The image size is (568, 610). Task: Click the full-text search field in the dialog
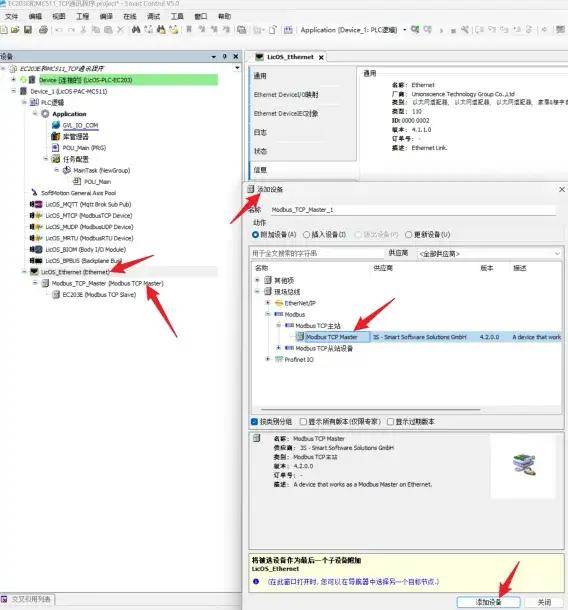click(317, 253)
